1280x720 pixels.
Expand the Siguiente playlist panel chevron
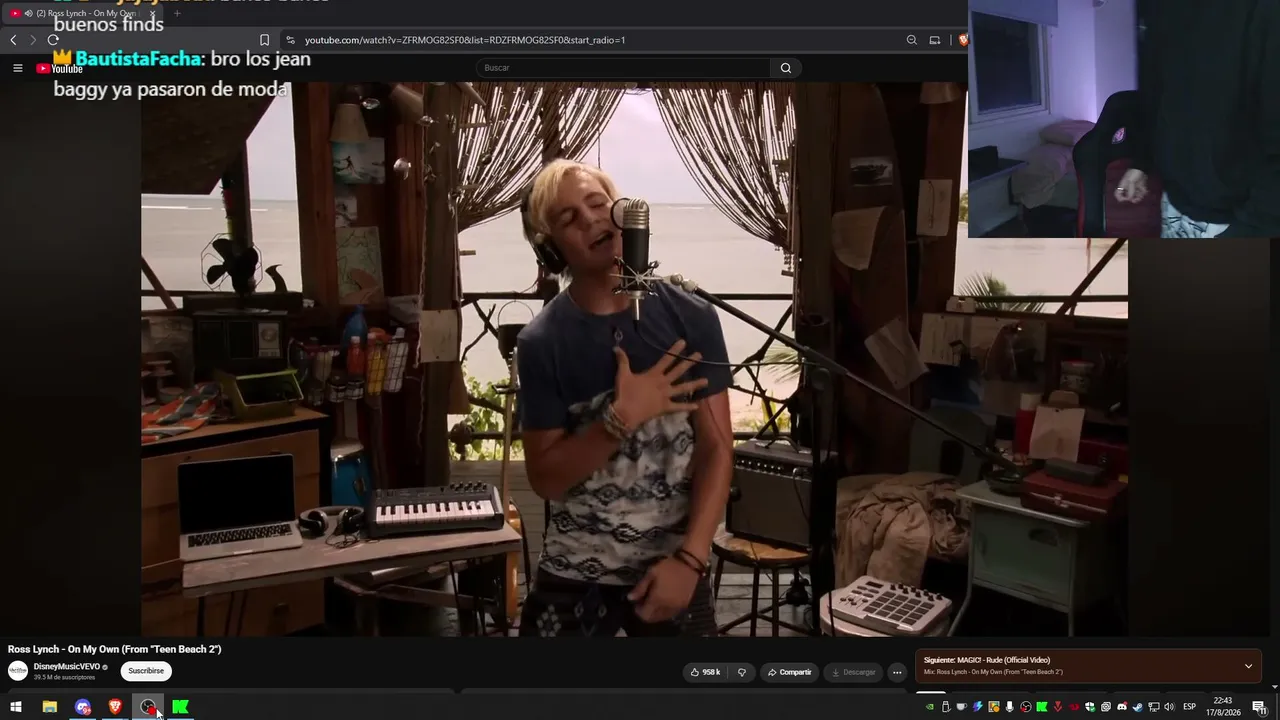[1248, 666]
